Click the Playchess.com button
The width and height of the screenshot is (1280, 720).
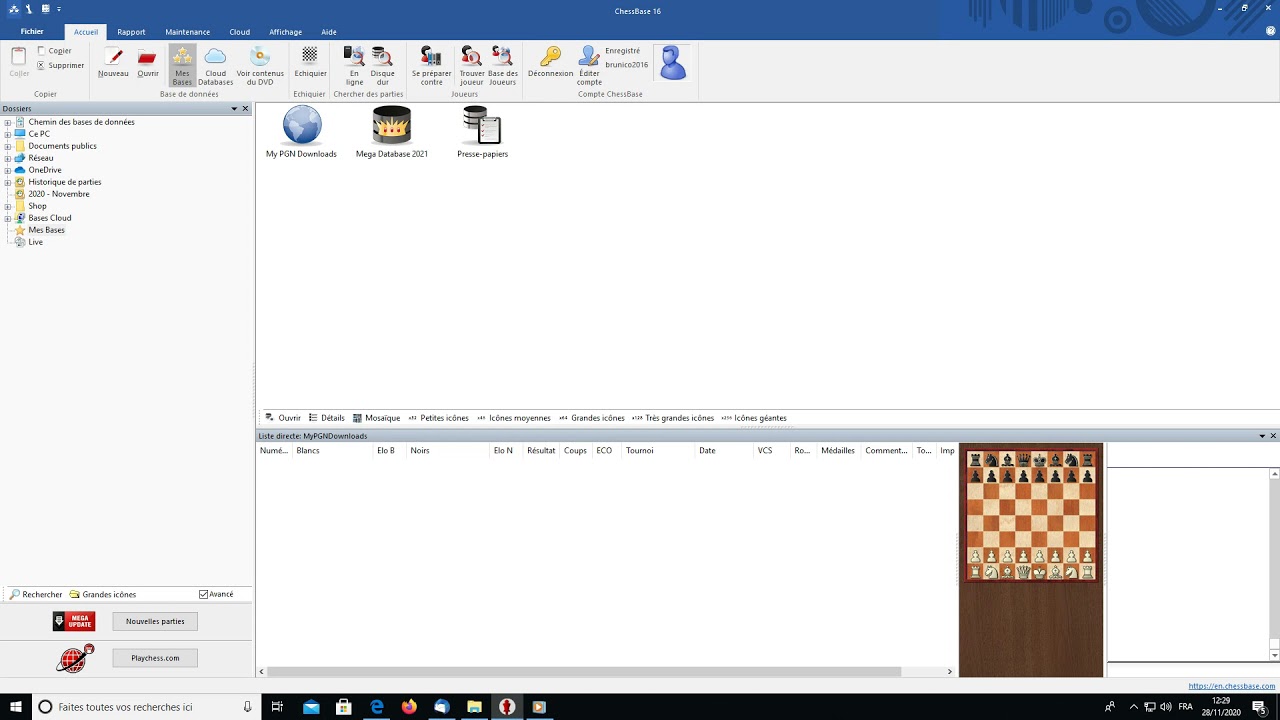click(x=155, y=658)
